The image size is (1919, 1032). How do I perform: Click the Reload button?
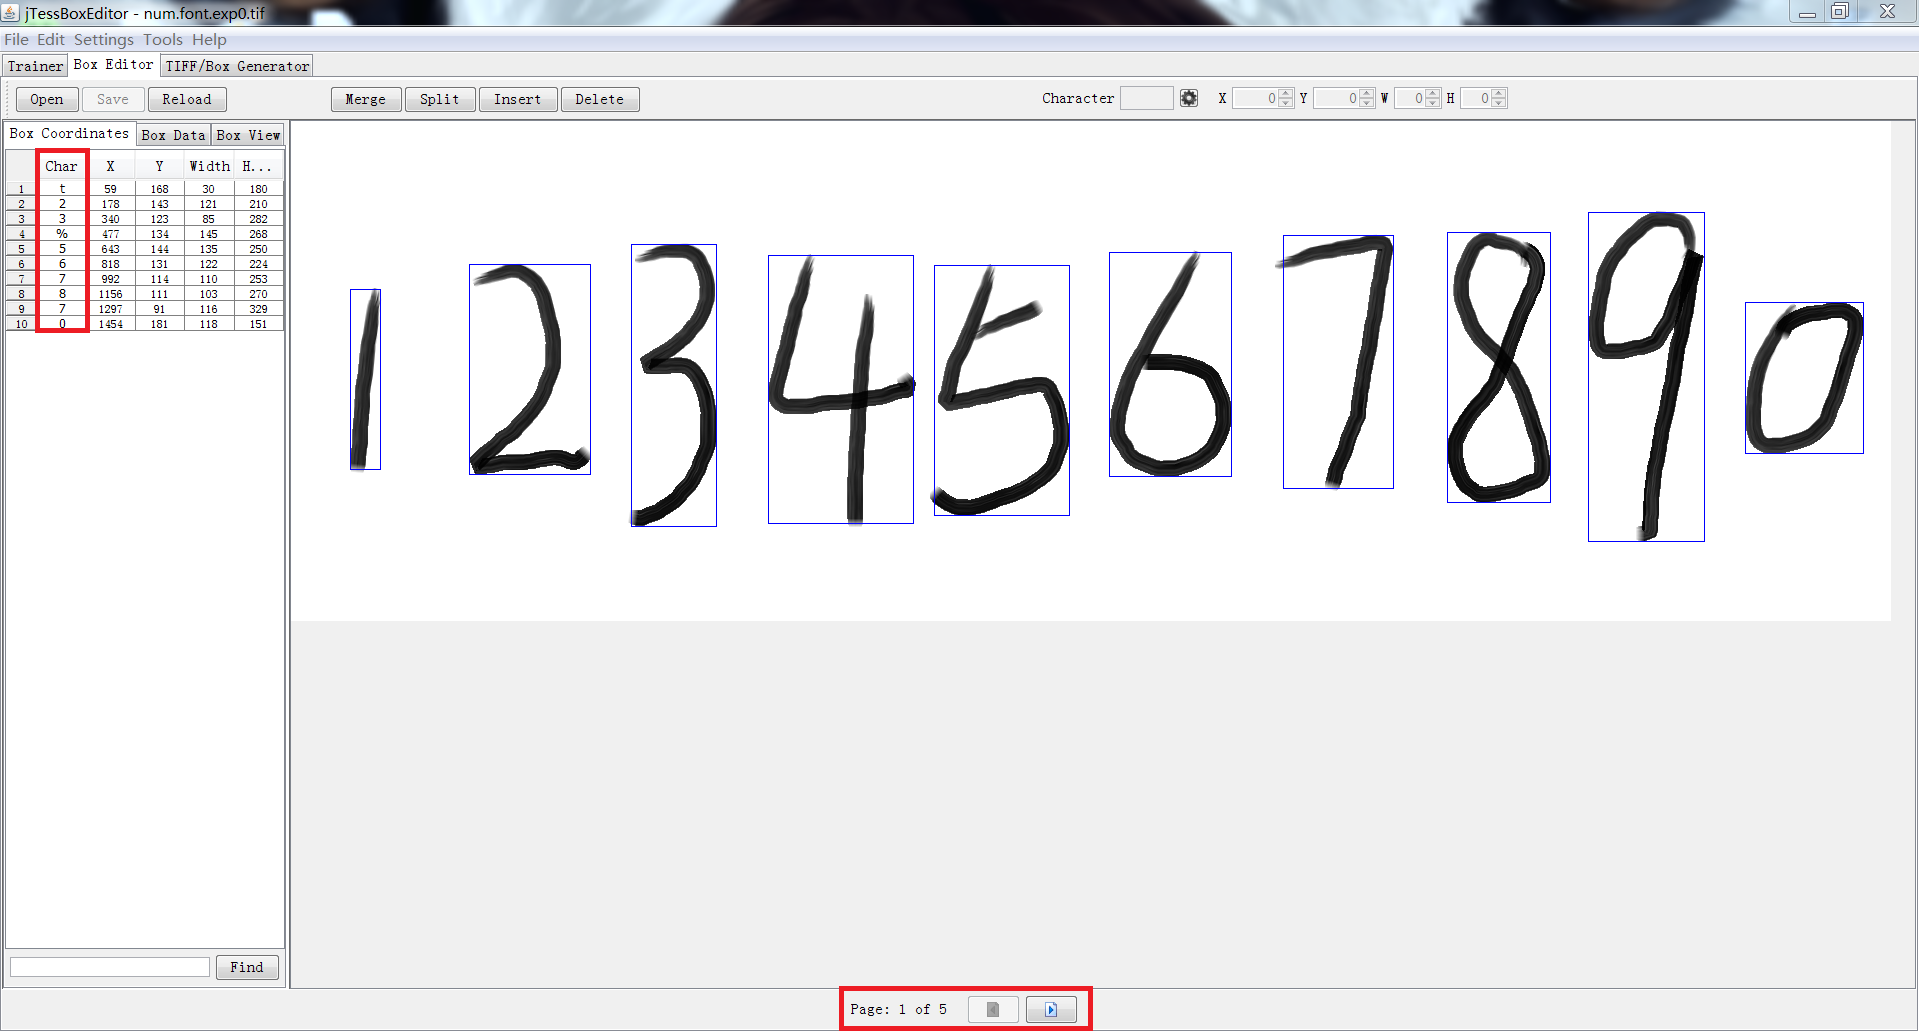click(x=187, y=99)
